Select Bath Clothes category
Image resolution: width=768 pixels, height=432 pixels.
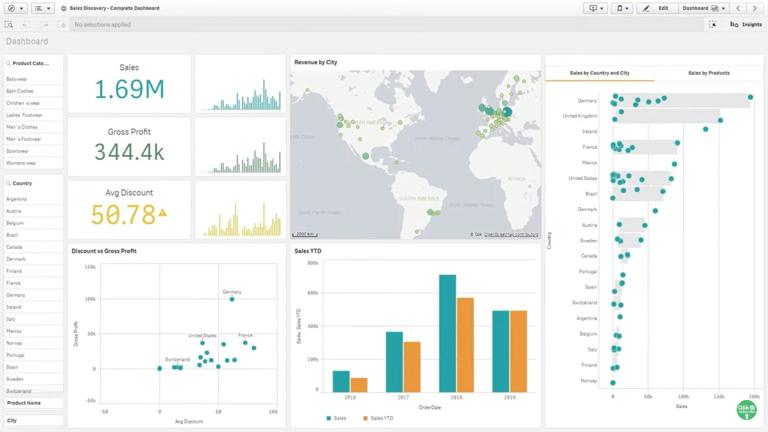(x=33, y=91)
